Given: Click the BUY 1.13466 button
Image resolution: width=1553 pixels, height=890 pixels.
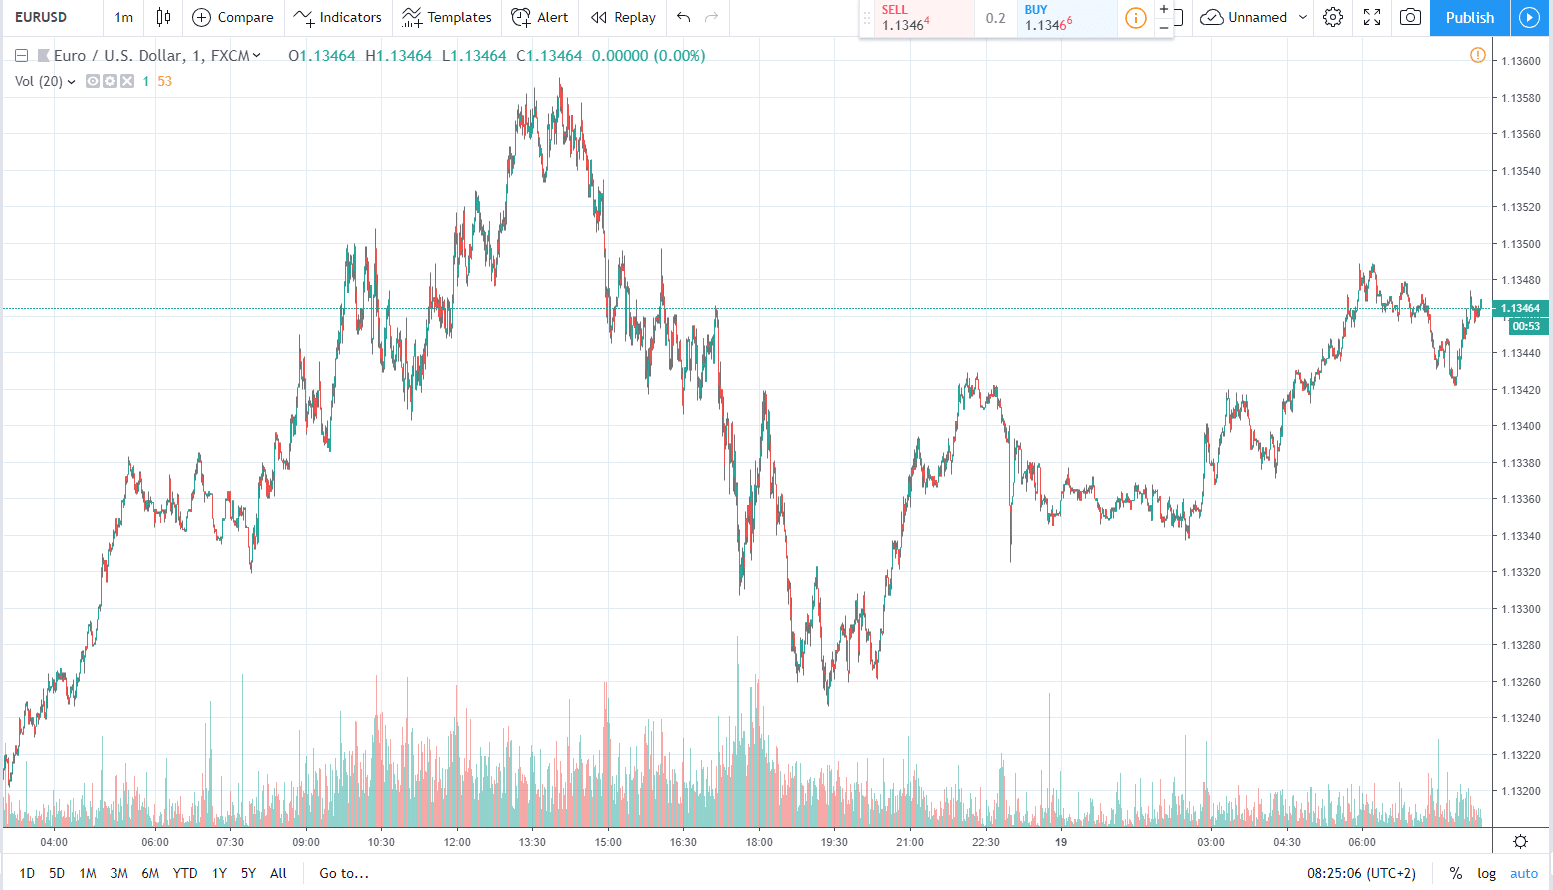Looking at the screenshot, I should [1066, 18].
